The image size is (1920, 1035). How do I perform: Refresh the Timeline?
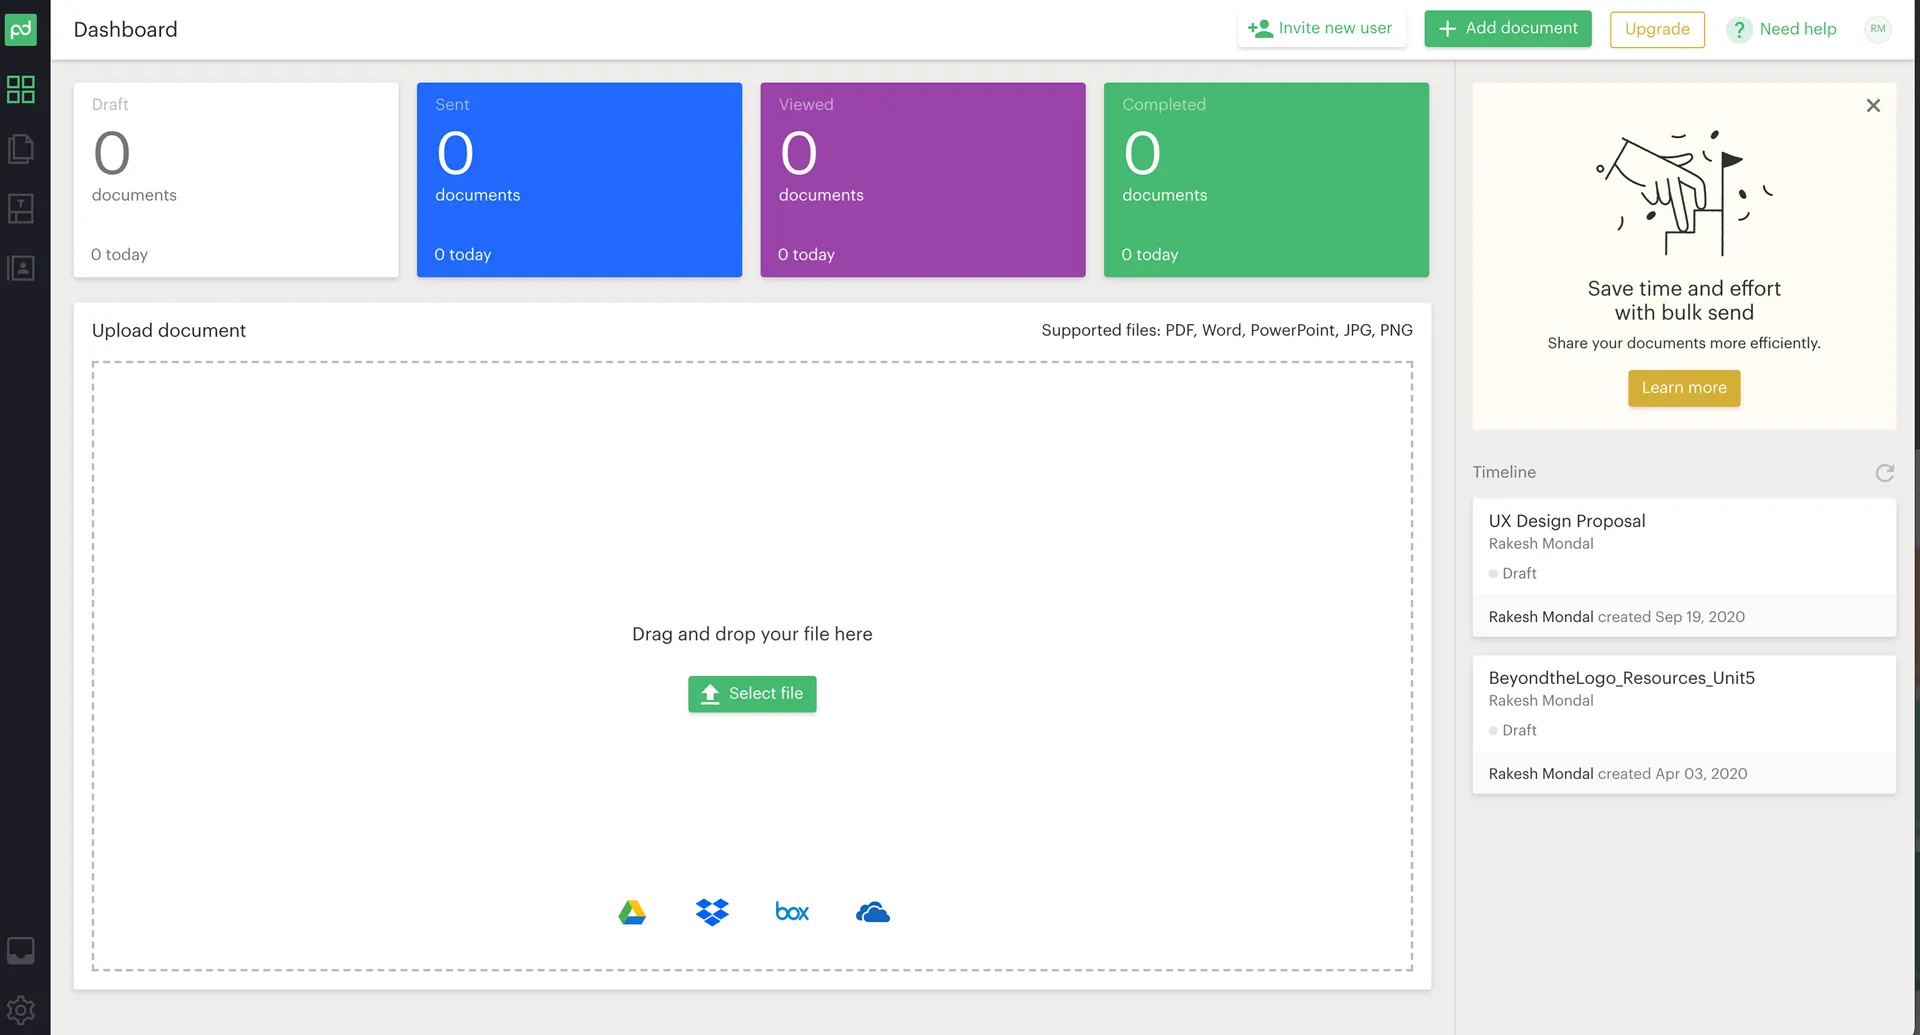pyautogui.click(x=1884, y=473)
